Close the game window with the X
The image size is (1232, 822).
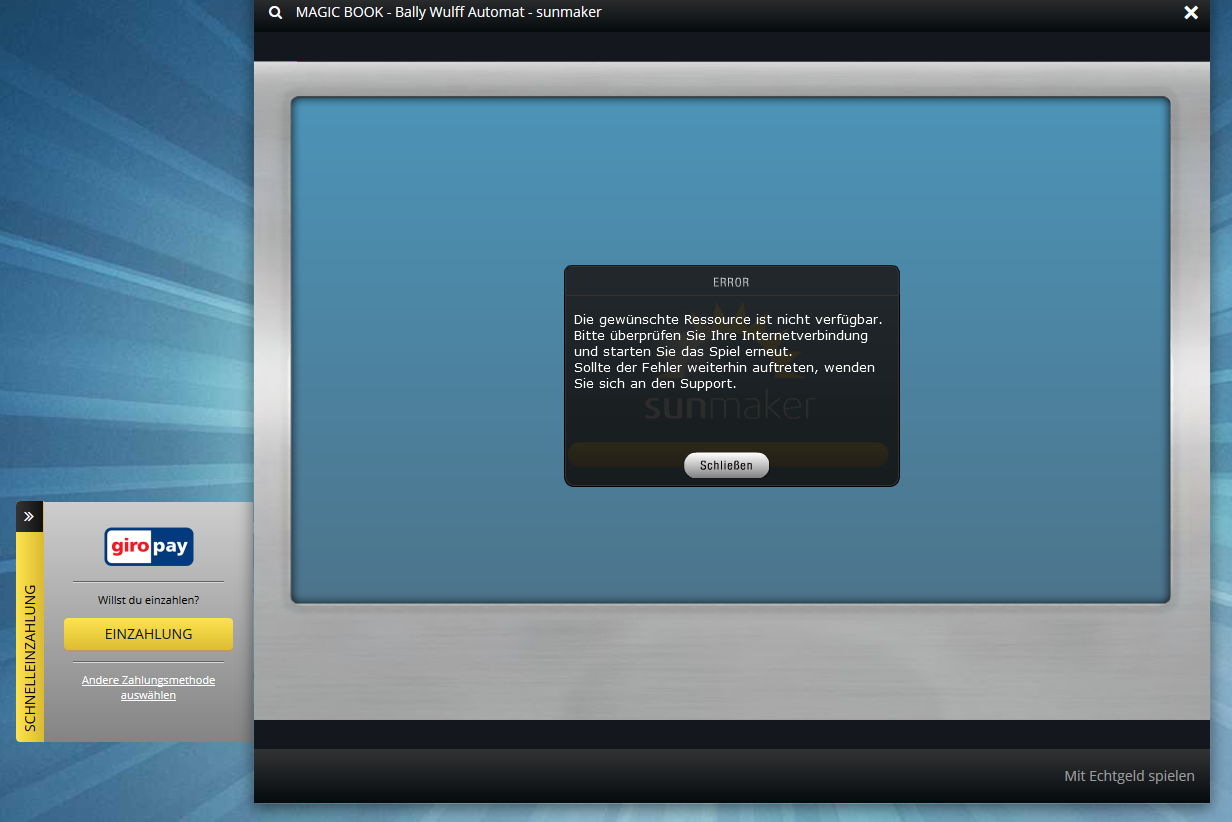(x=1191, y=13)
